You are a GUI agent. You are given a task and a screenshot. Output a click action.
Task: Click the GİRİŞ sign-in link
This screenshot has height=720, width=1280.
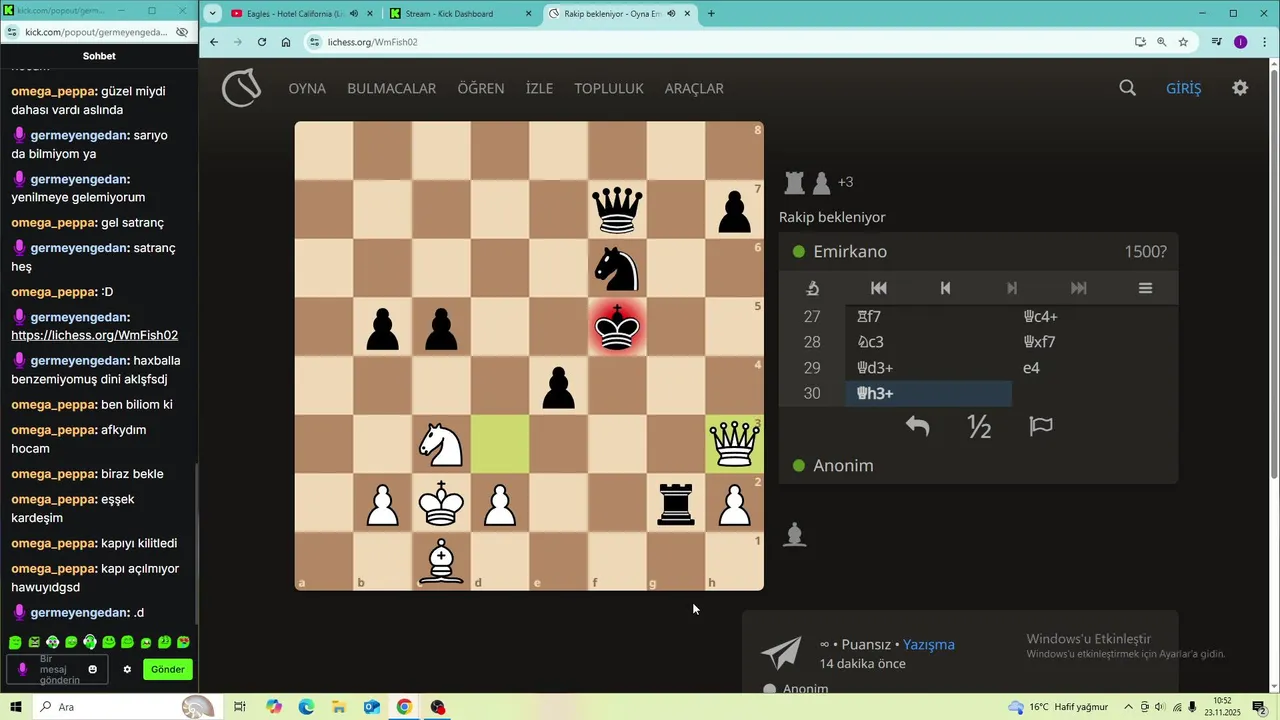click(x=1183, y=88)
